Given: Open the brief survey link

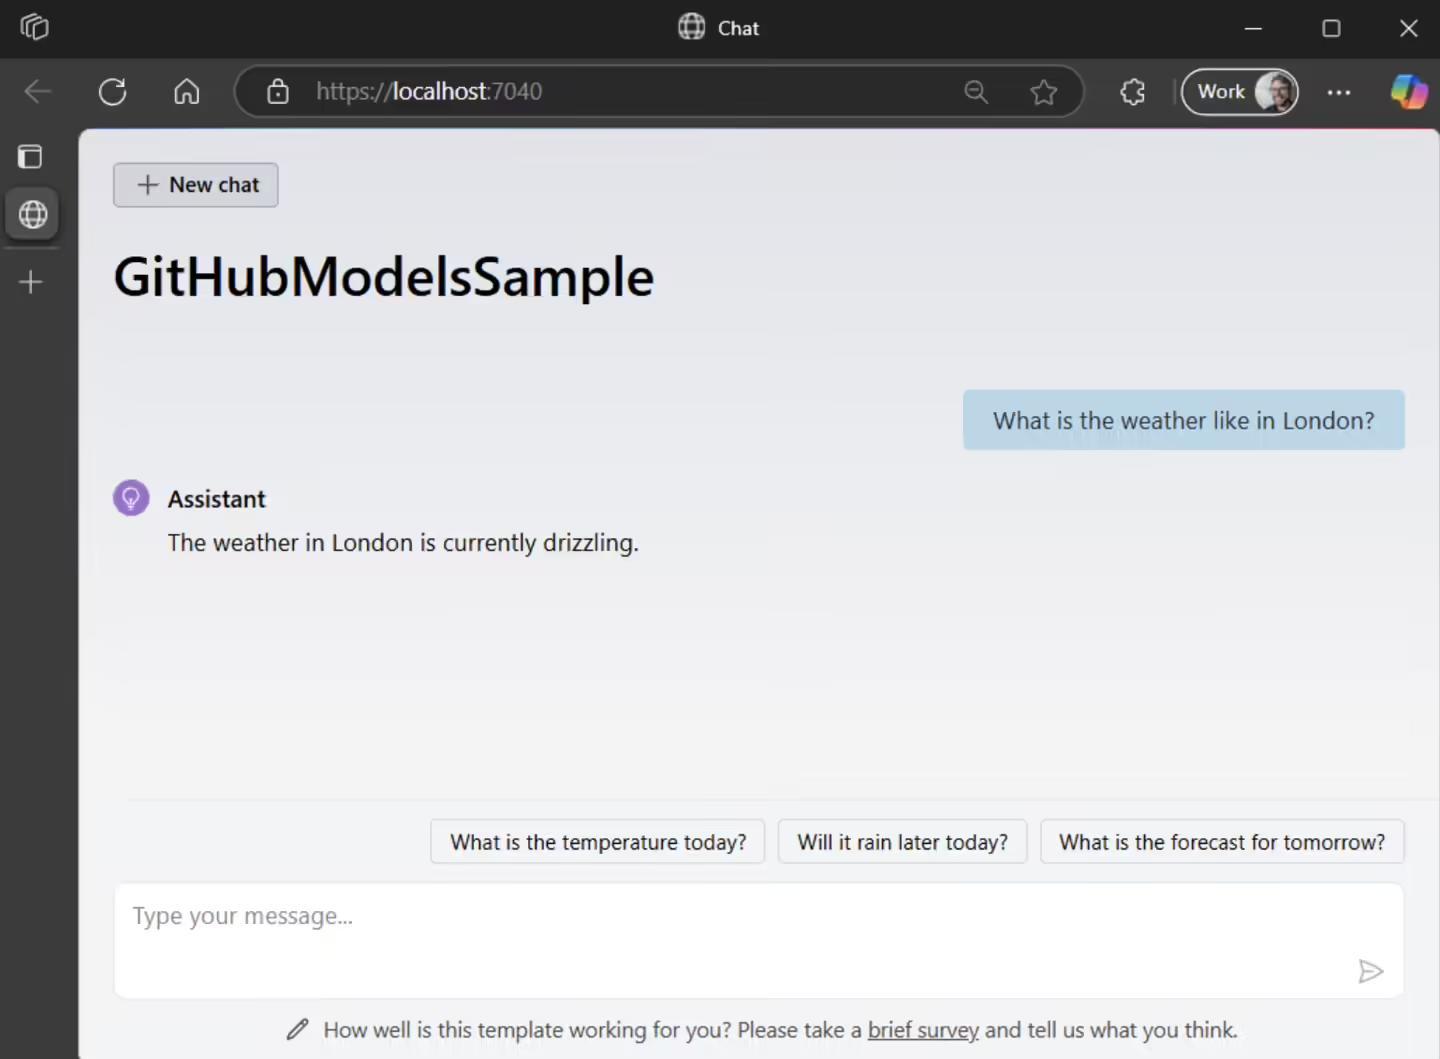Looking at the screenshot, I should coord(923,1030).
